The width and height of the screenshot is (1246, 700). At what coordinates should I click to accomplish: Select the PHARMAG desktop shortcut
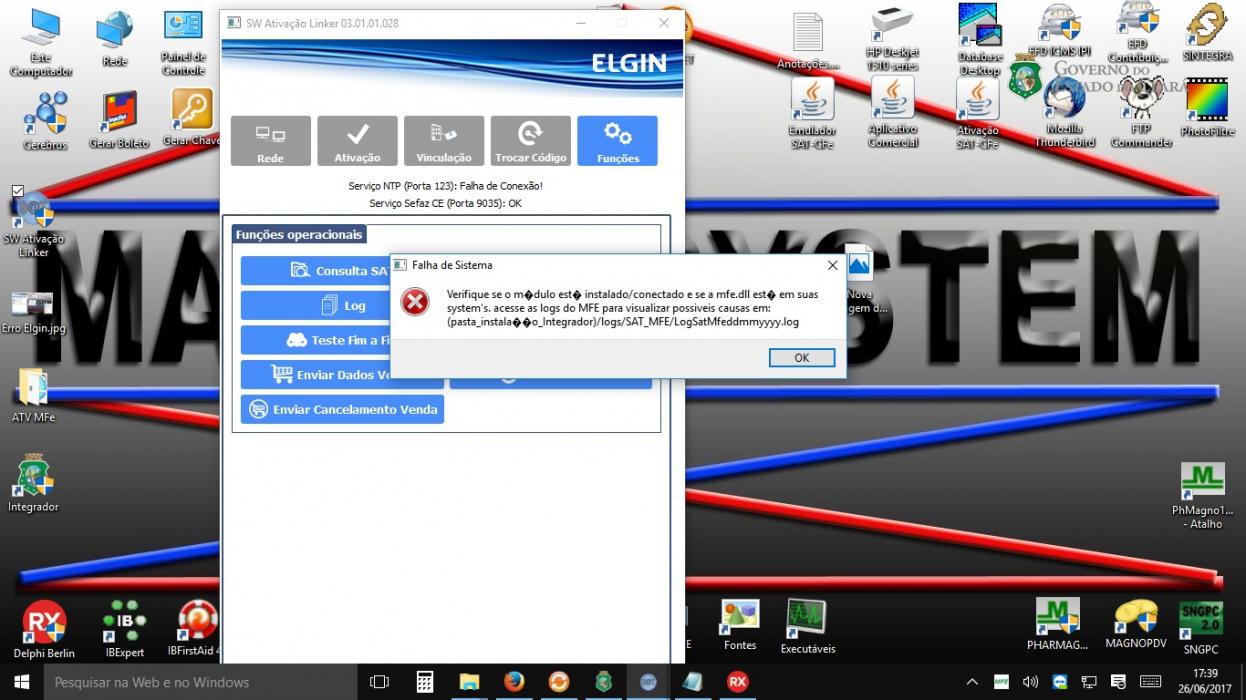point(1057,626)
